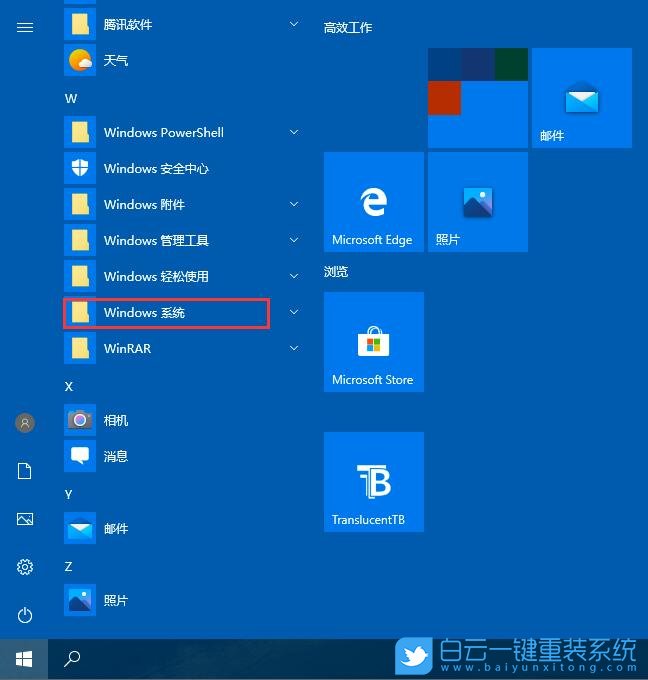The width and height of the screenshot is (648, 680).
Task: Open the hamburger menu at top left
Action: click(x=25, y=27)
